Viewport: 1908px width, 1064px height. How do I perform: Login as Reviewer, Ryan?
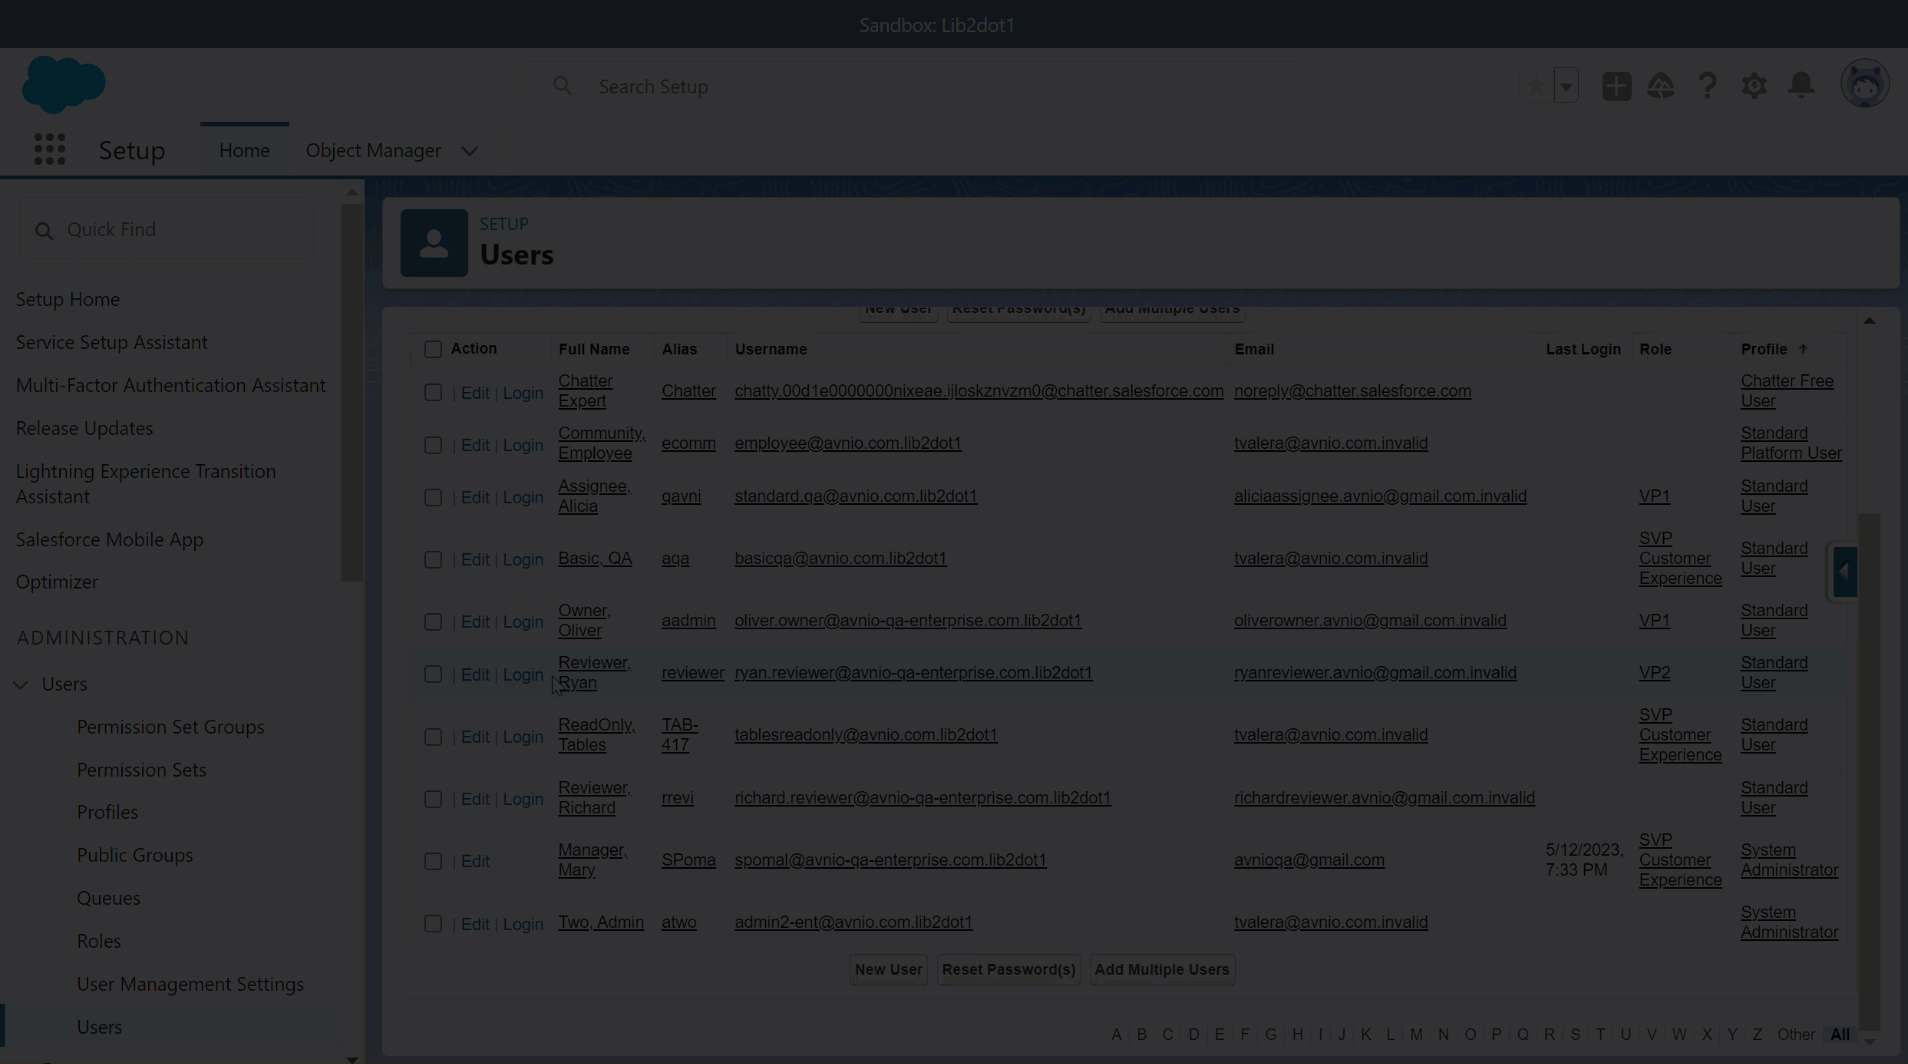point(523,675)
